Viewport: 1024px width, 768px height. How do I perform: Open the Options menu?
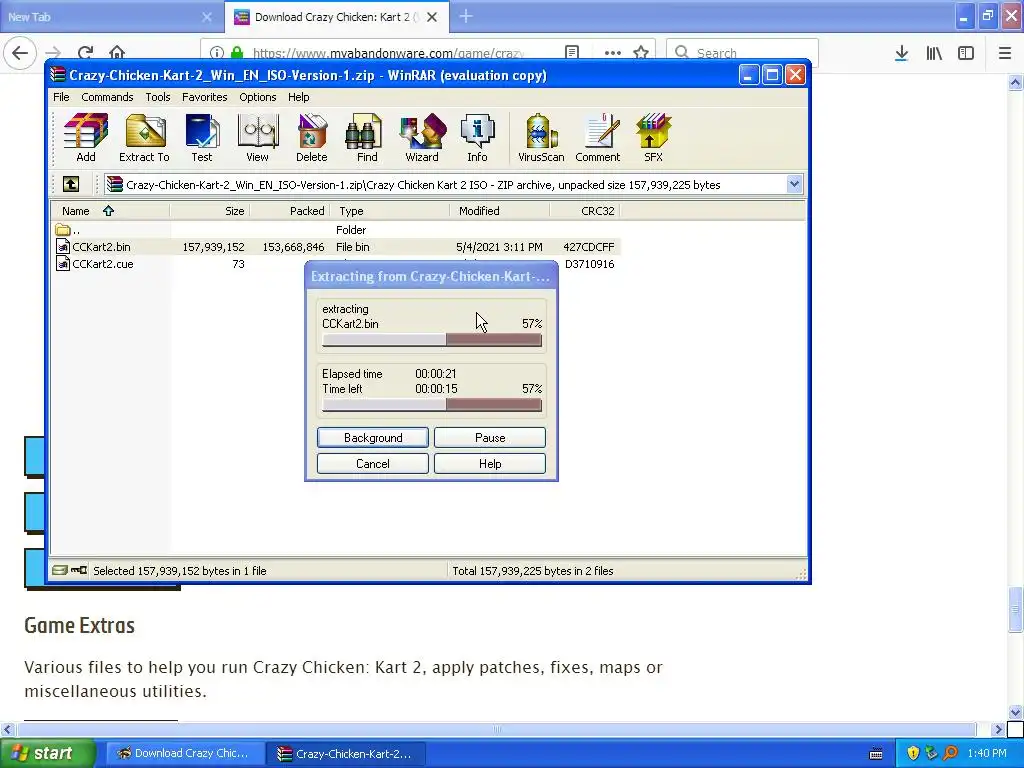click(257, 97)
